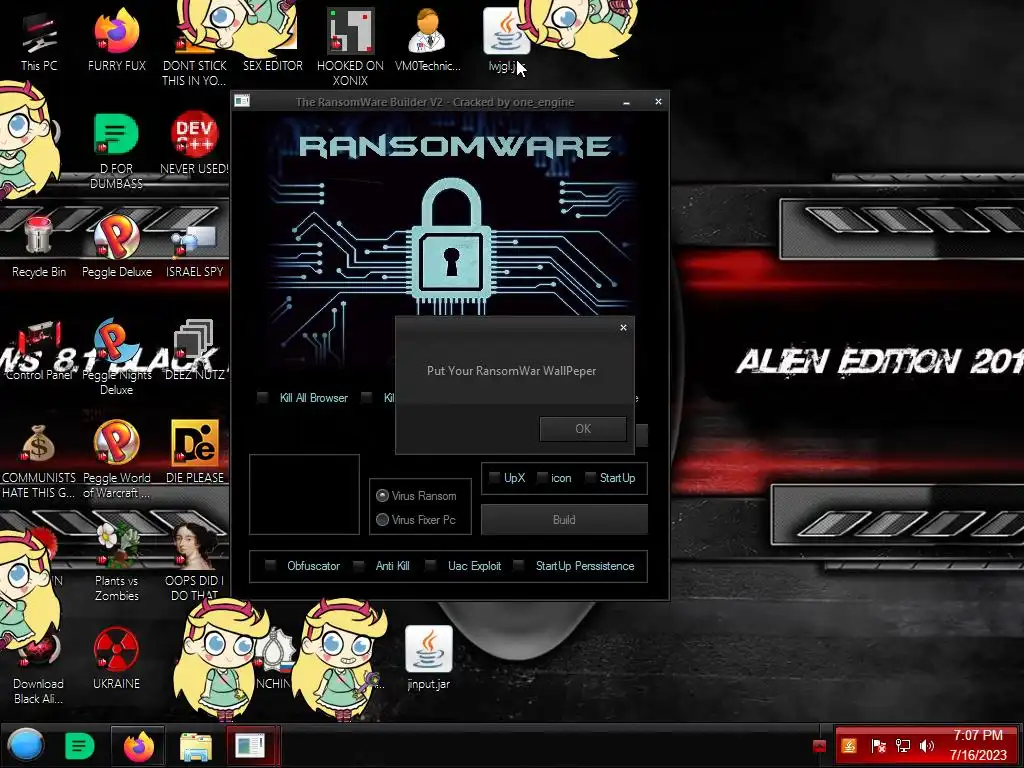Click the builder window title bar icon
The height and width of the screenshot is (768, 1024).
[x=242, y=101]
